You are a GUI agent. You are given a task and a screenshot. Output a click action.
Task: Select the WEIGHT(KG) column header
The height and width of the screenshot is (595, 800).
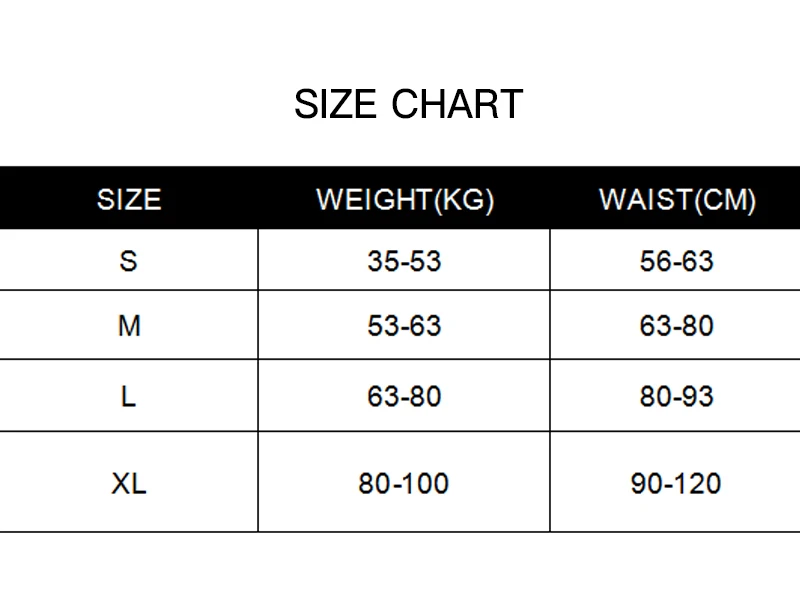point(405,200)
